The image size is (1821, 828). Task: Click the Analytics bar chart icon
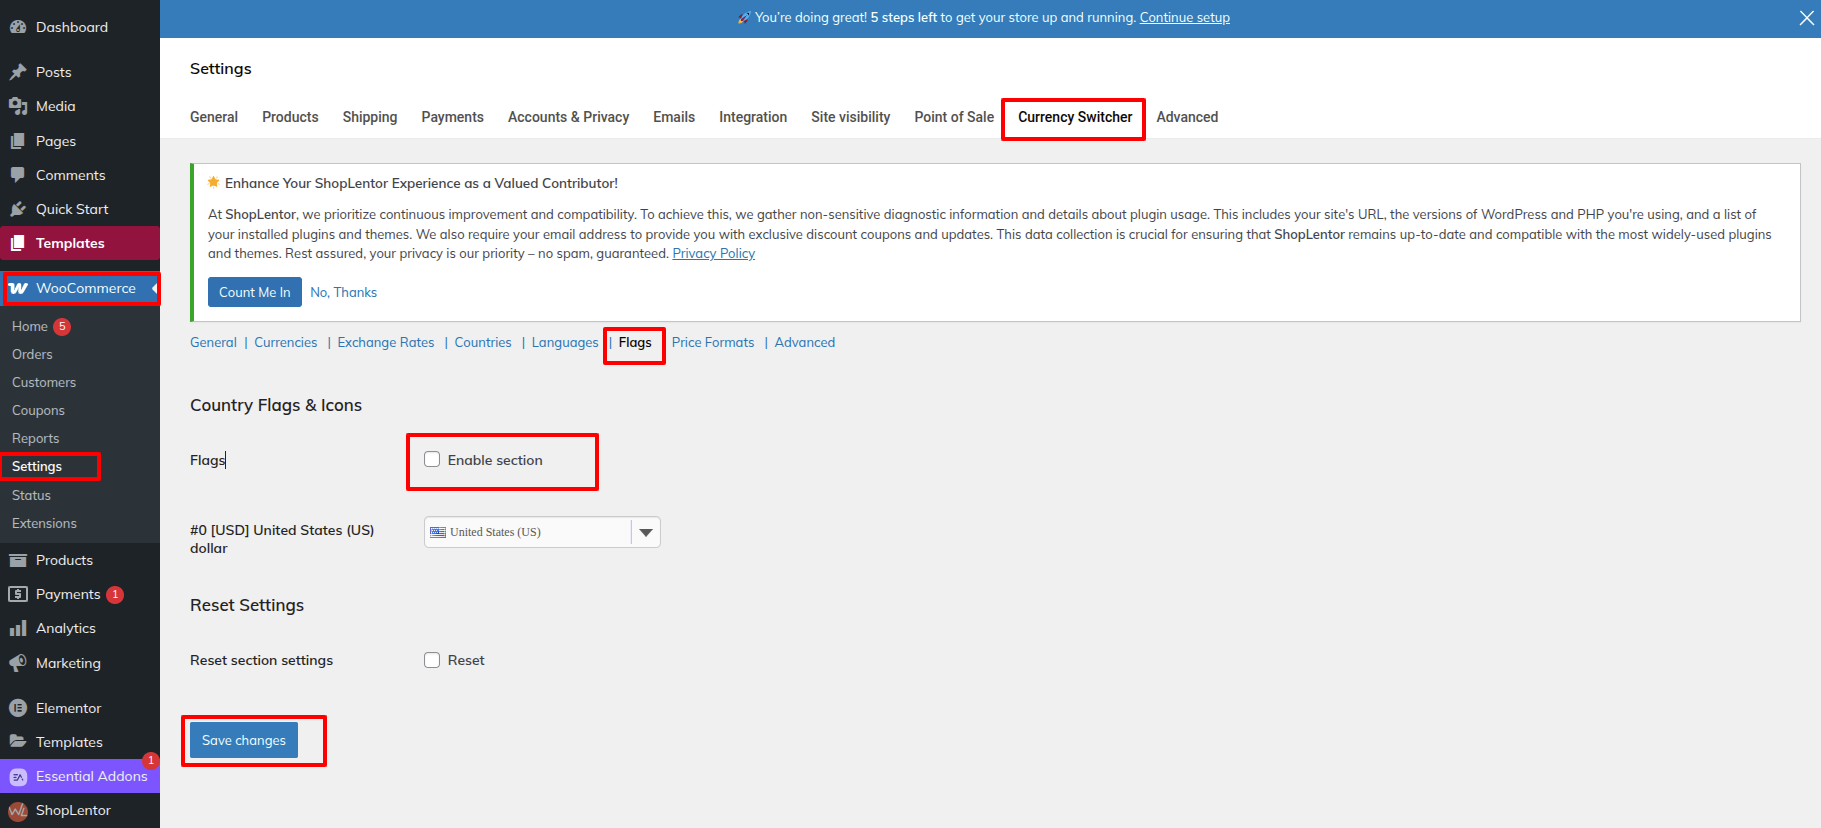(18, 628)
